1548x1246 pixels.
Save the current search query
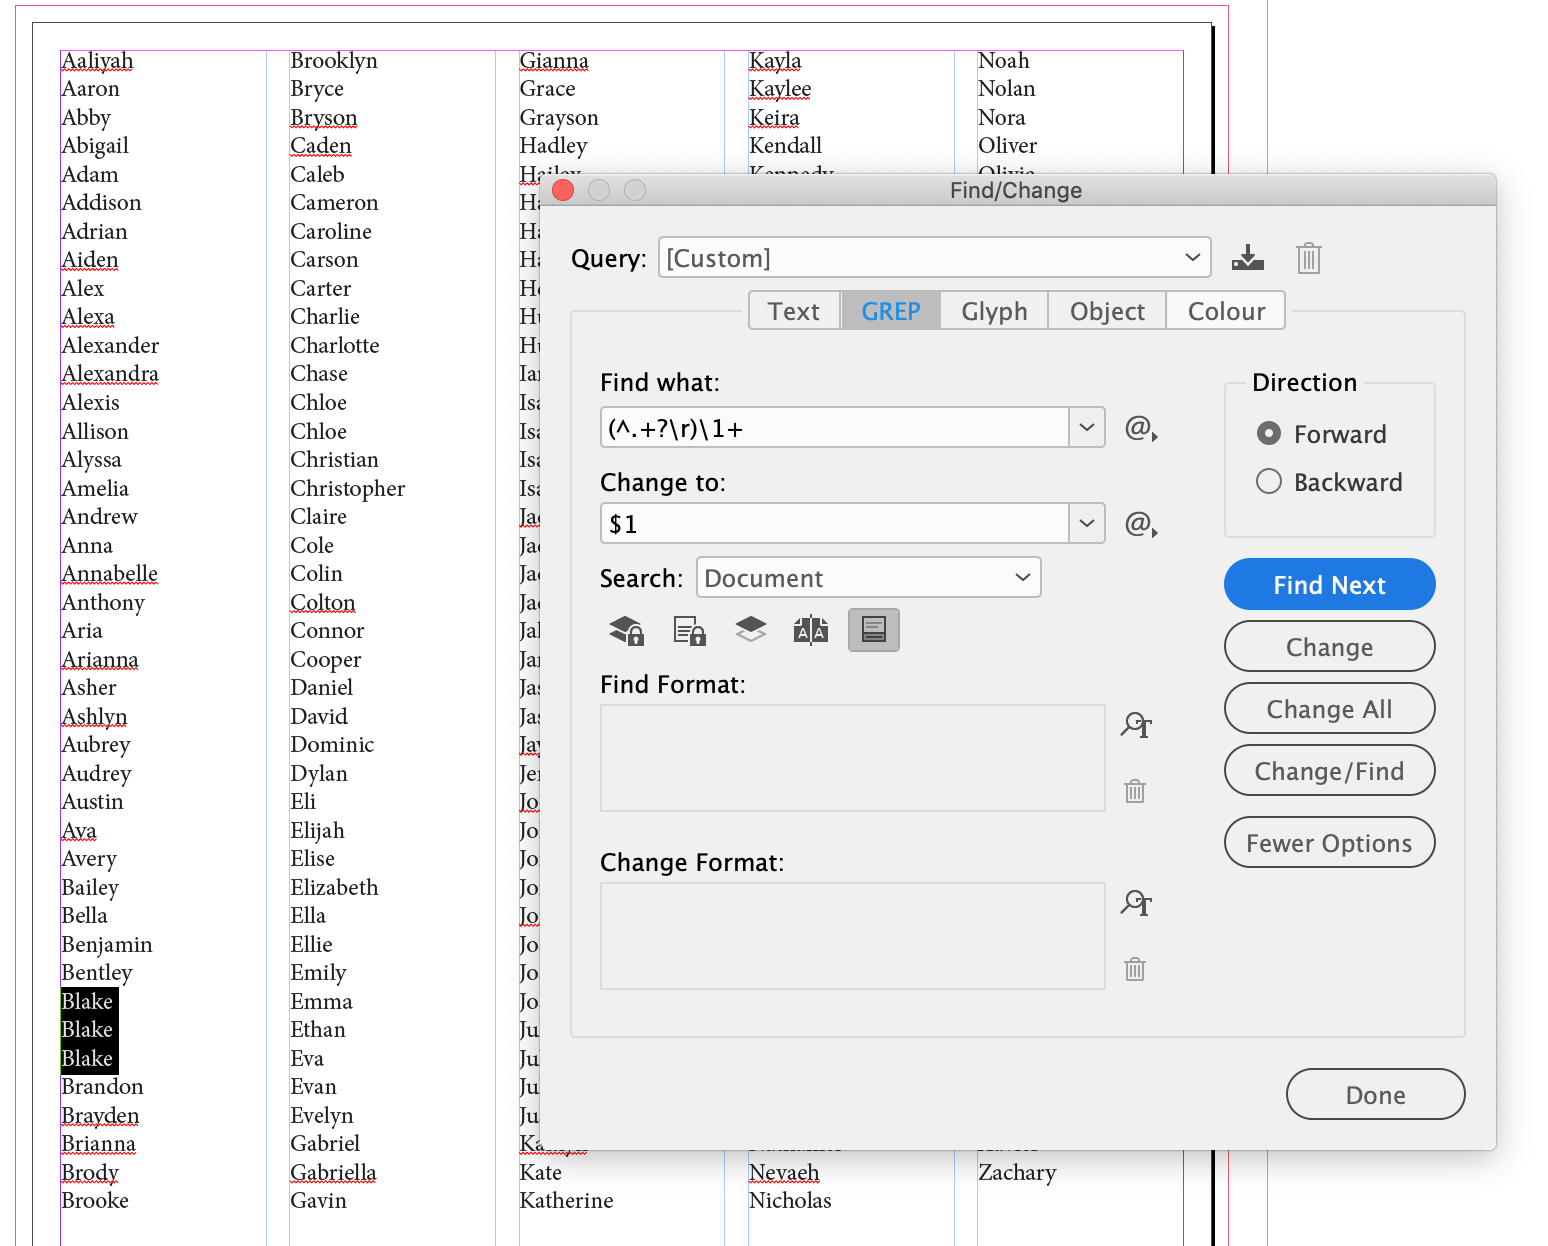pyautogui.click(x=1247, y=257)
